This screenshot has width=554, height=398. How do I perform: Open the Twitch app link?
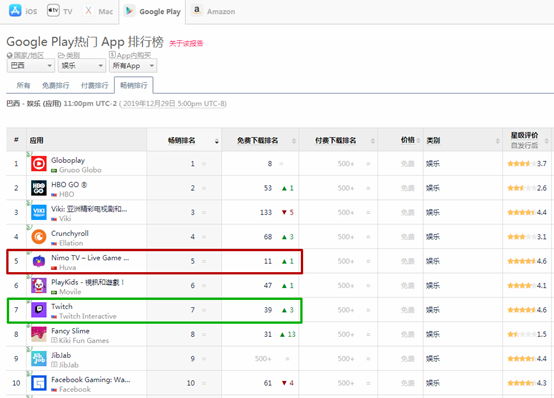click(62, 306)
